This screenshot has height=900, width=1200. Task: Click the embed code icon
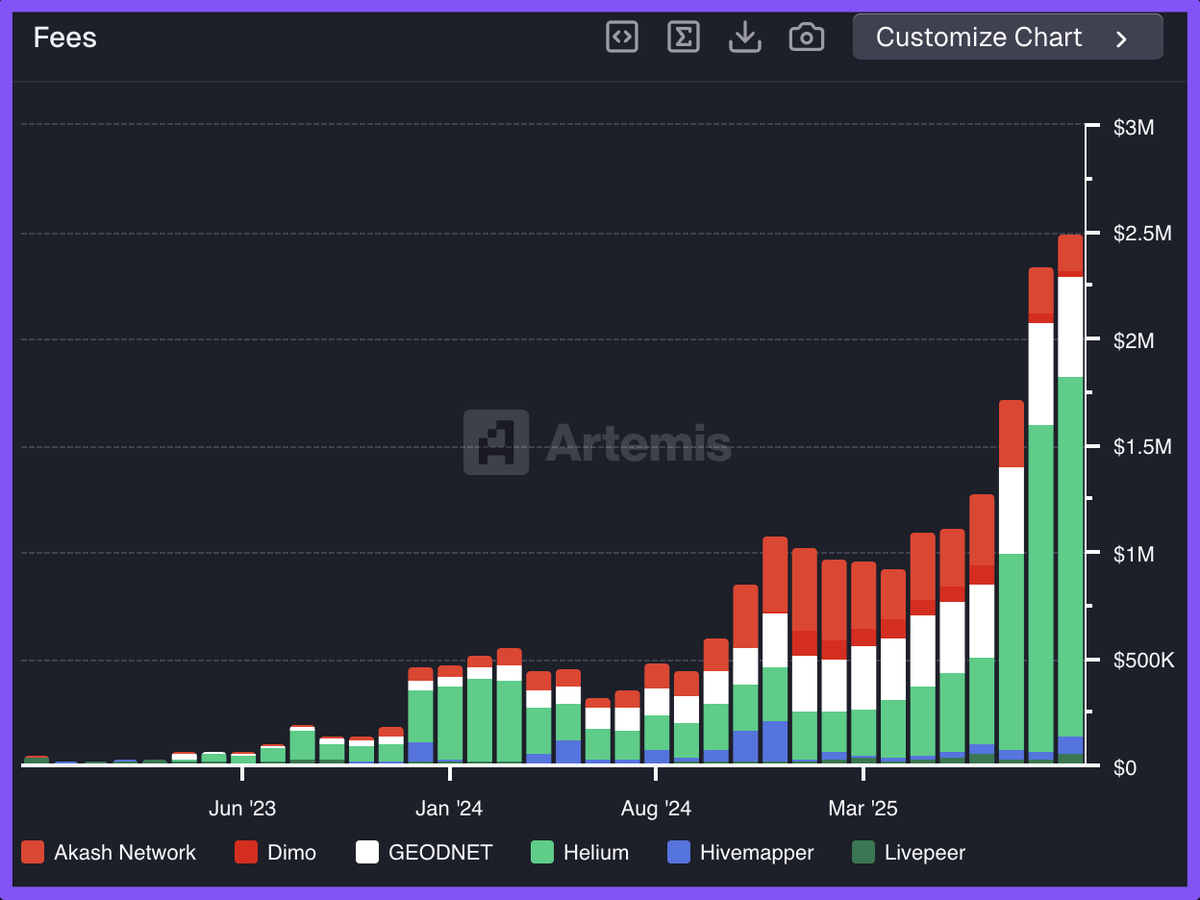[x=622, y=38]
